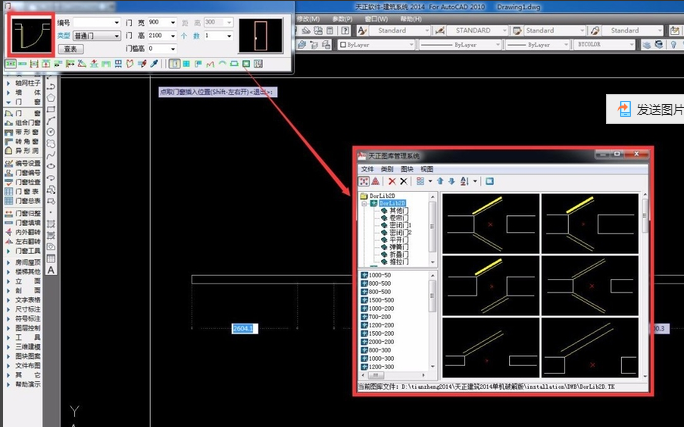Open 帮助(H) menu in AutoCAD menu bar
684x427 pixels.
pyautogui.click(x=410, y=19)
